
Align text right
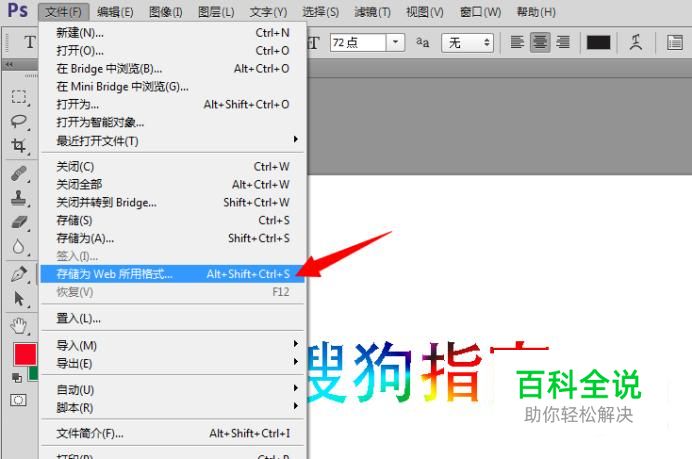pos(563,42)
